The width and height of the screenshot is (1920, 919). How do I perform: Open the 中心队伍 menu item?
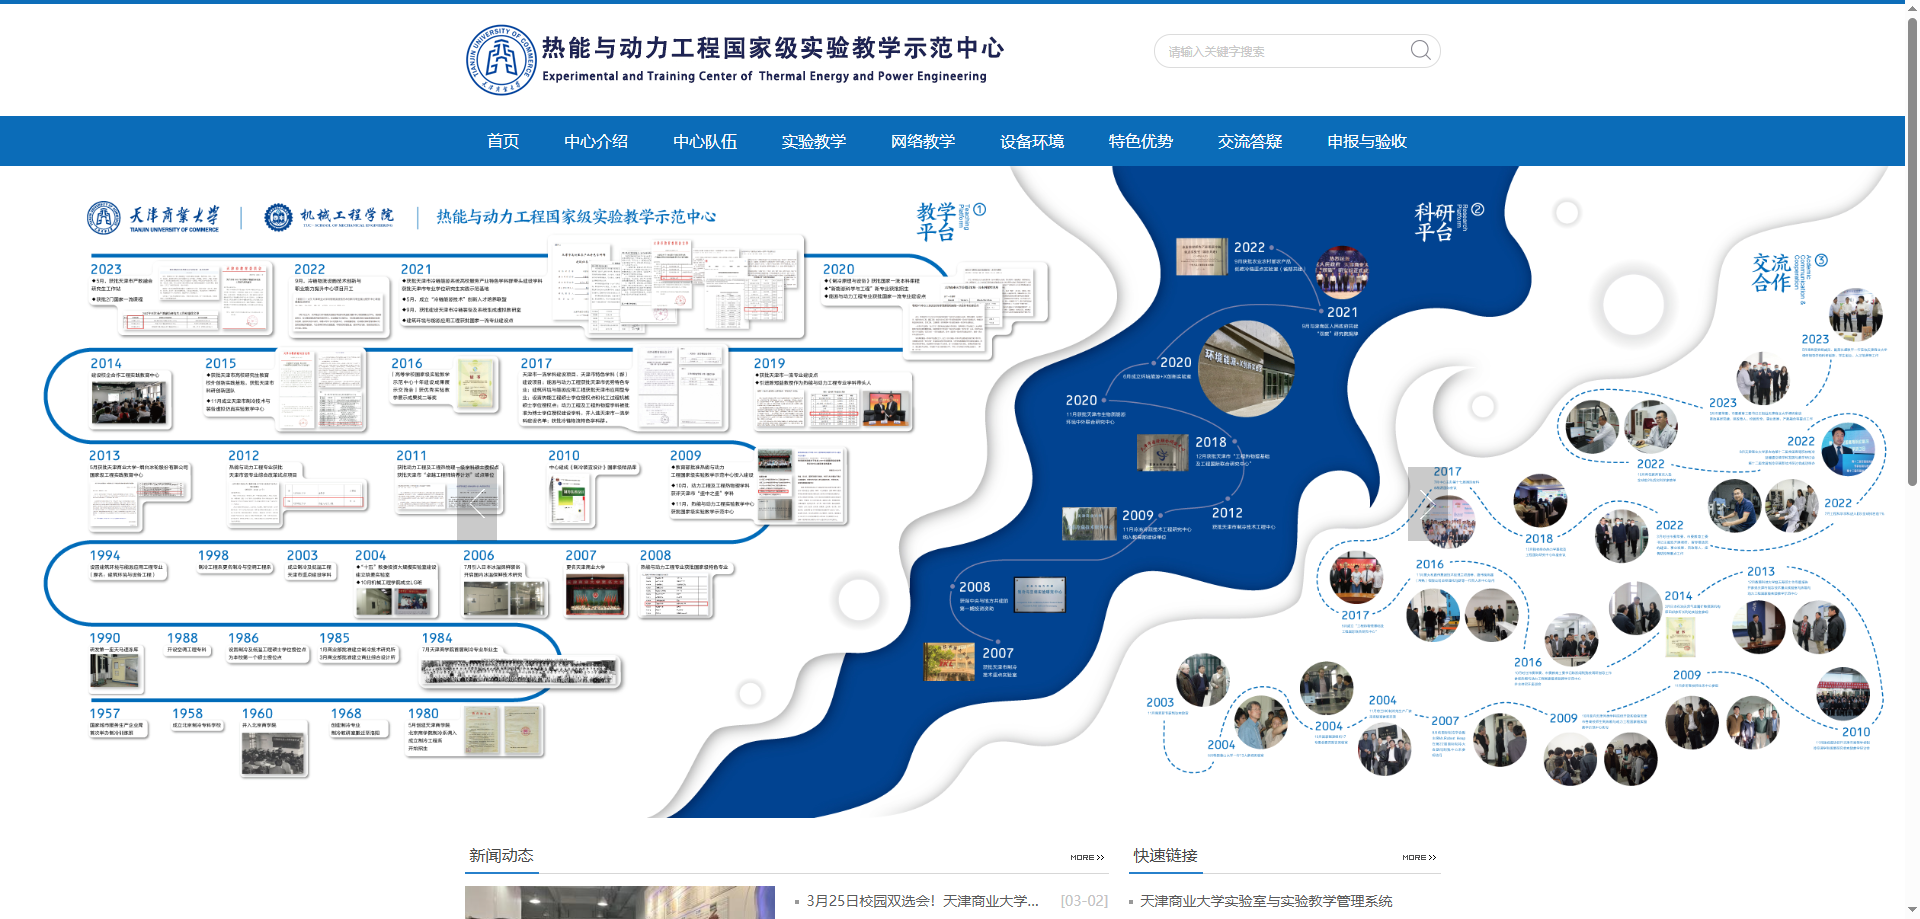[705, 141]
